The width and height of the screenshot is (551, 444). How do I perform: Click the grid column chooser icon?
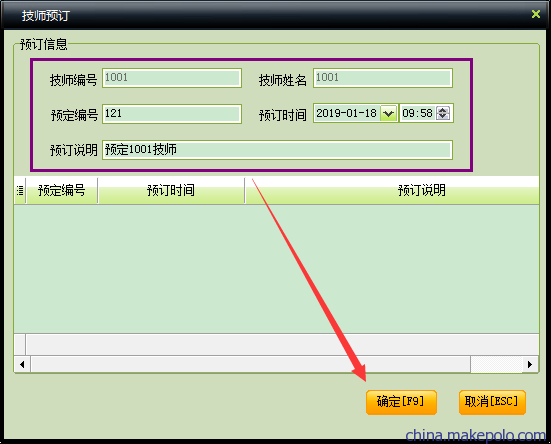[x=20, y=191]
